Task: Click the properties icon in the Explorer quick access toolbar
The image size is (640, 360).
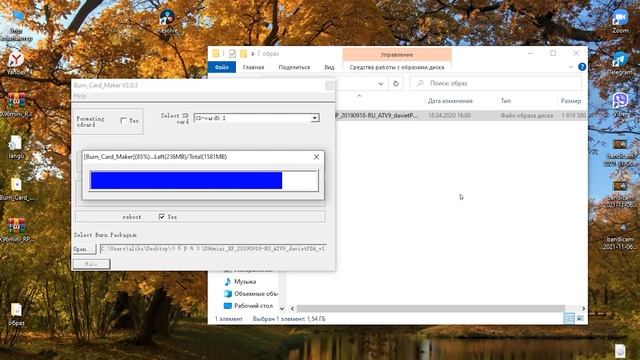Action: (232, 53)
